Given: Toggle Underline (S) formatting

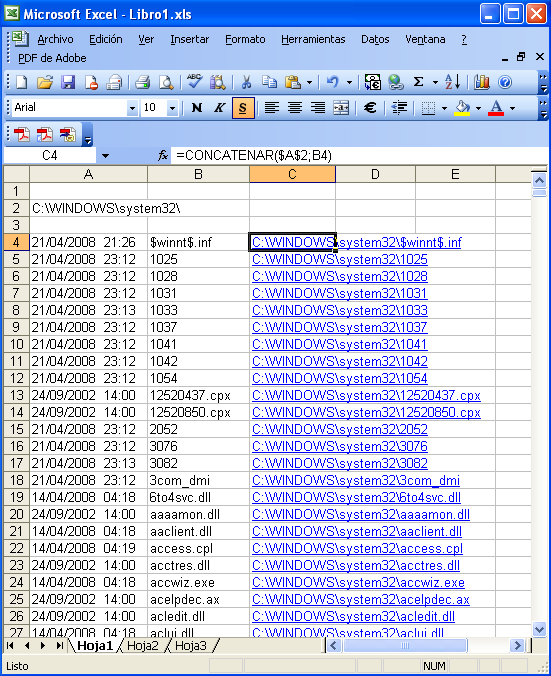Looking at the screenshot, I should 243,108.
